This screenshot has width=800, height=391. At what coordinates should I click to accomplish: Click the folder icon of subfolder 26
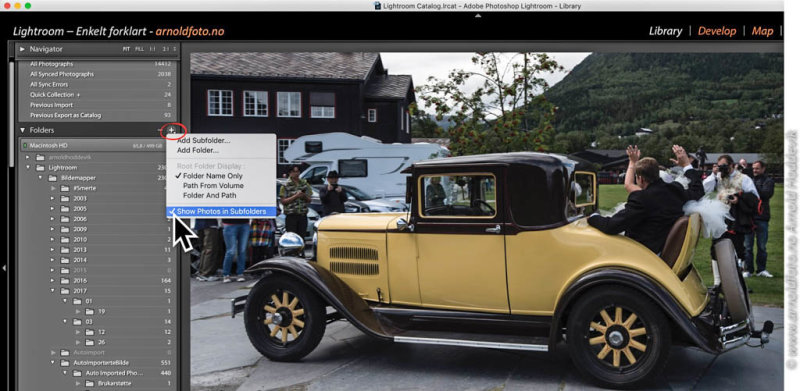pos(90,342)
